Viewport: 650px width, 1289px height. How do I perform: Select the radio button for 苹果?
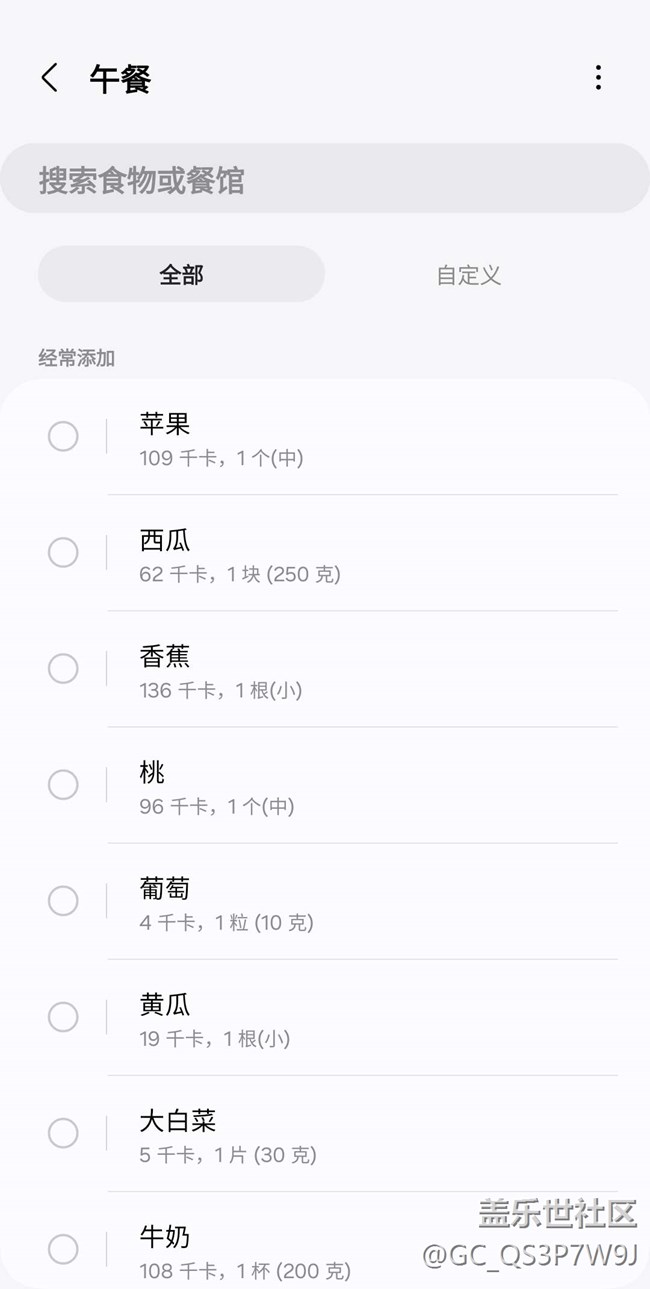[63, 437]
